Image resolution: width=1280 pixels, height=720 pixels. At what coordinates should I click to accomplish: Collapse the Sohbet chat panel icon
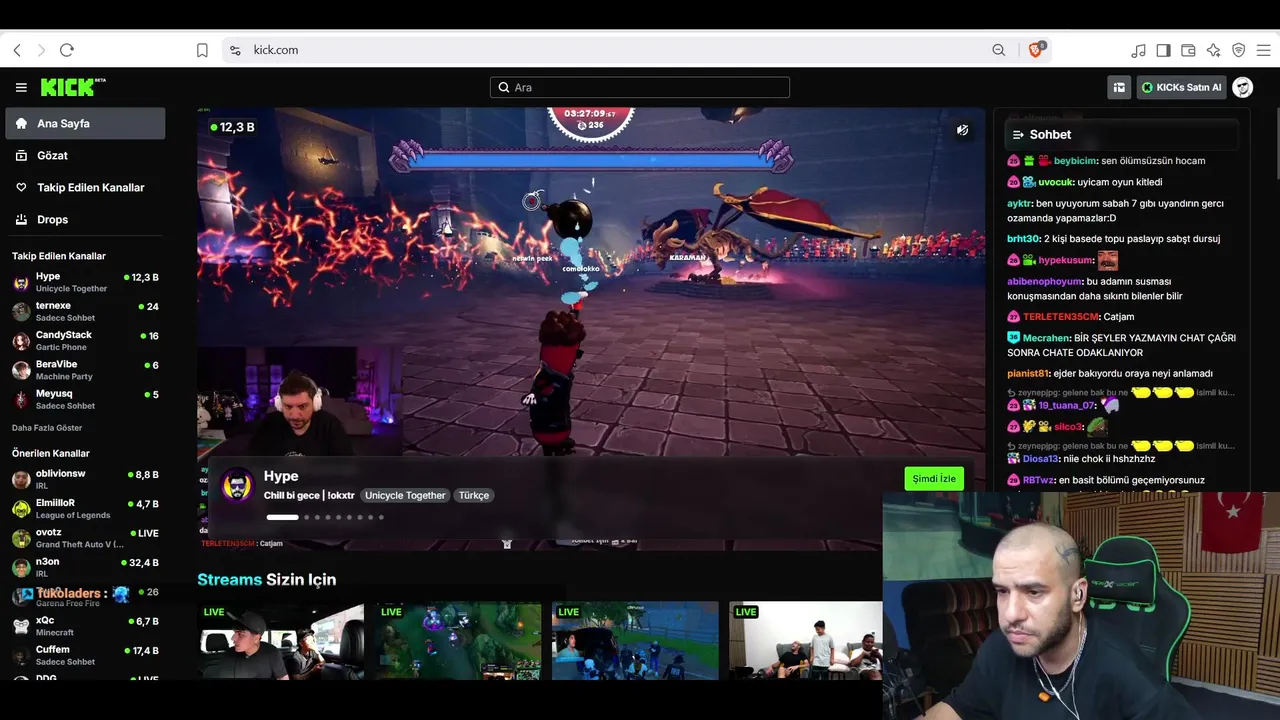(1018, 135)
